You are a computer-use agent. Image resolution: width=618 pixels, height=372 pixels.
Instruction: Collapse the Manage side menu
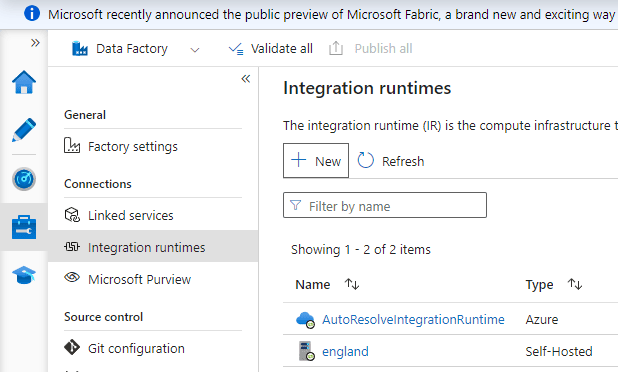point(246,79)
